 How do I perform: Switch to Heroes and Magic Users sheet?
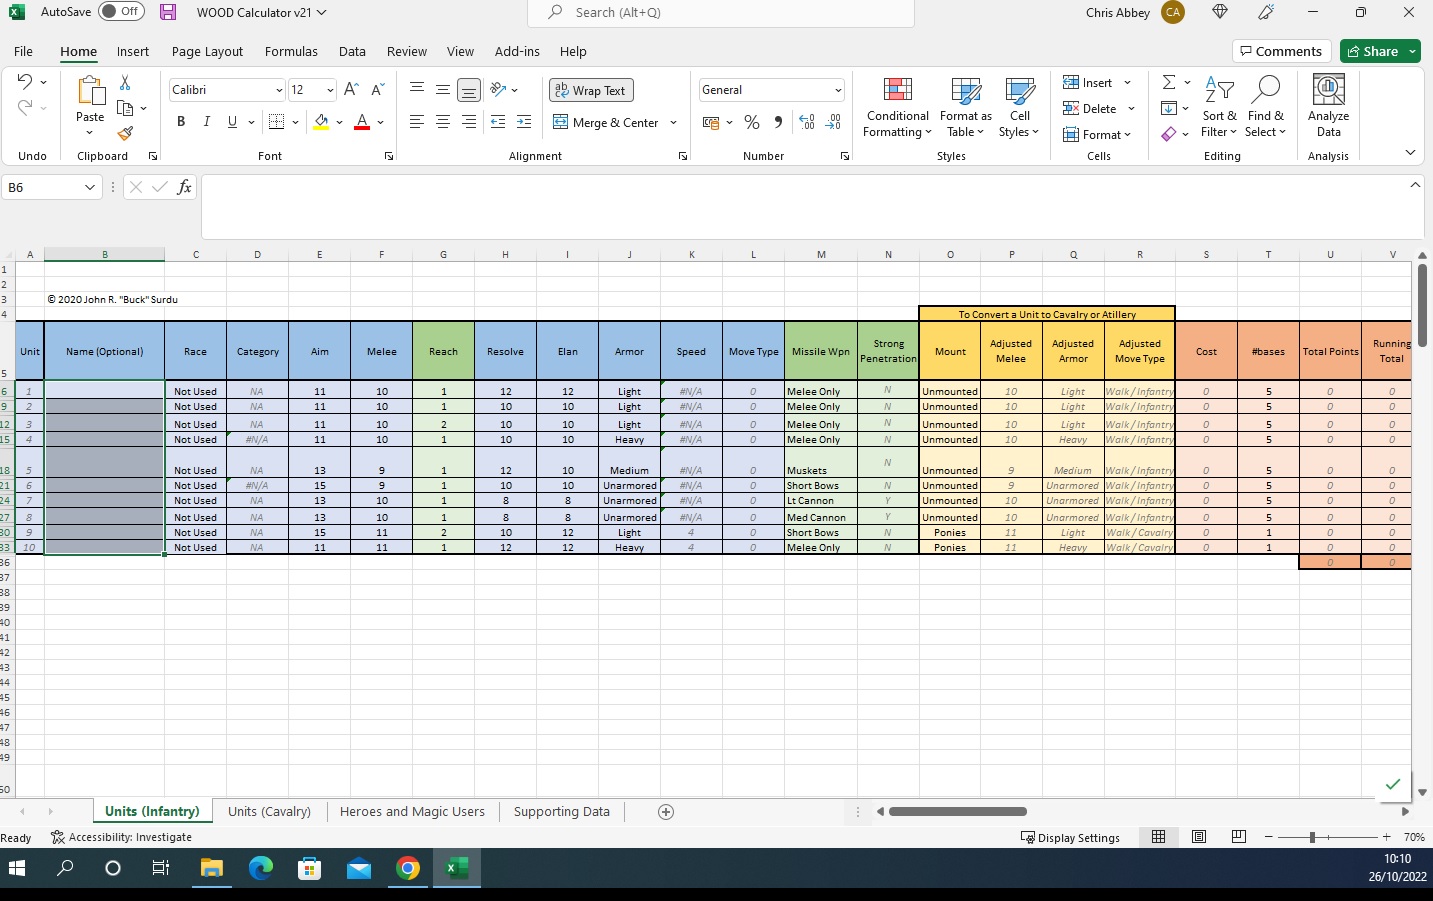[x=412, y=812]
